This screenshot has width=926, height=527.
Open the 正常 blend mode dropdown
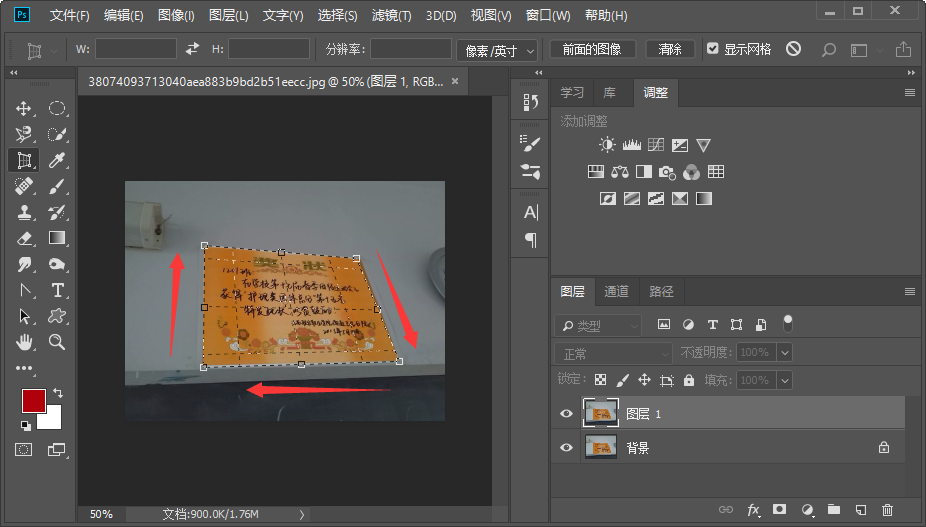[x=613, y=353]
